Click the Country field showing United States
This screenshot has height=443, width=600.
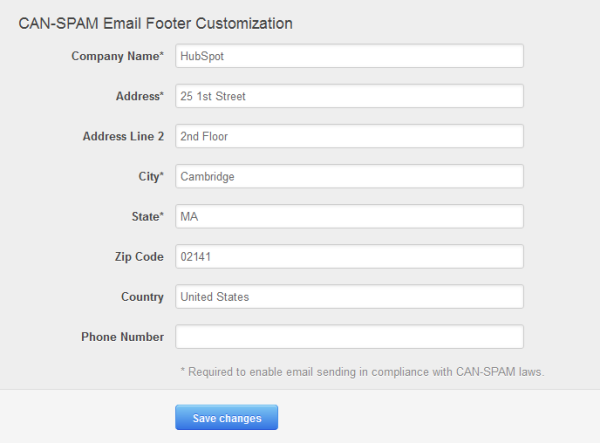point(349,297)
